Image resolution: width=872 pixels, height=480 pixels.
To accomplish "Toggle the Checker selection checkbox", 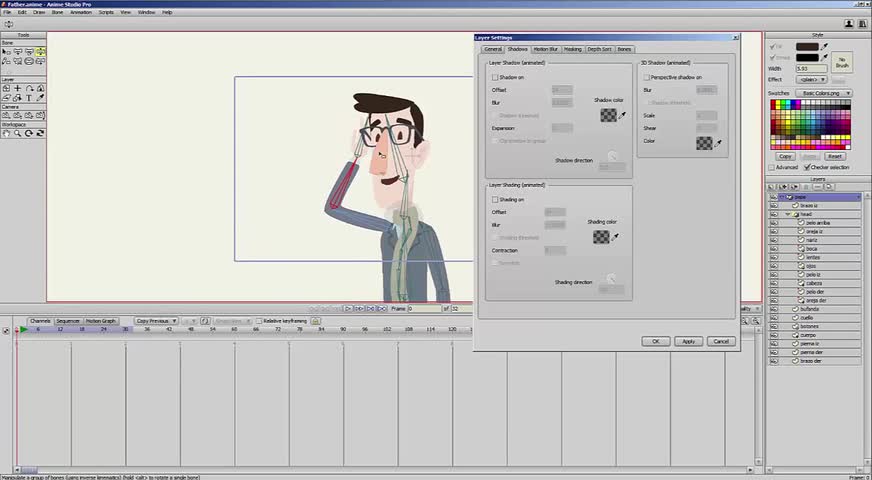I will click(807, 167).
